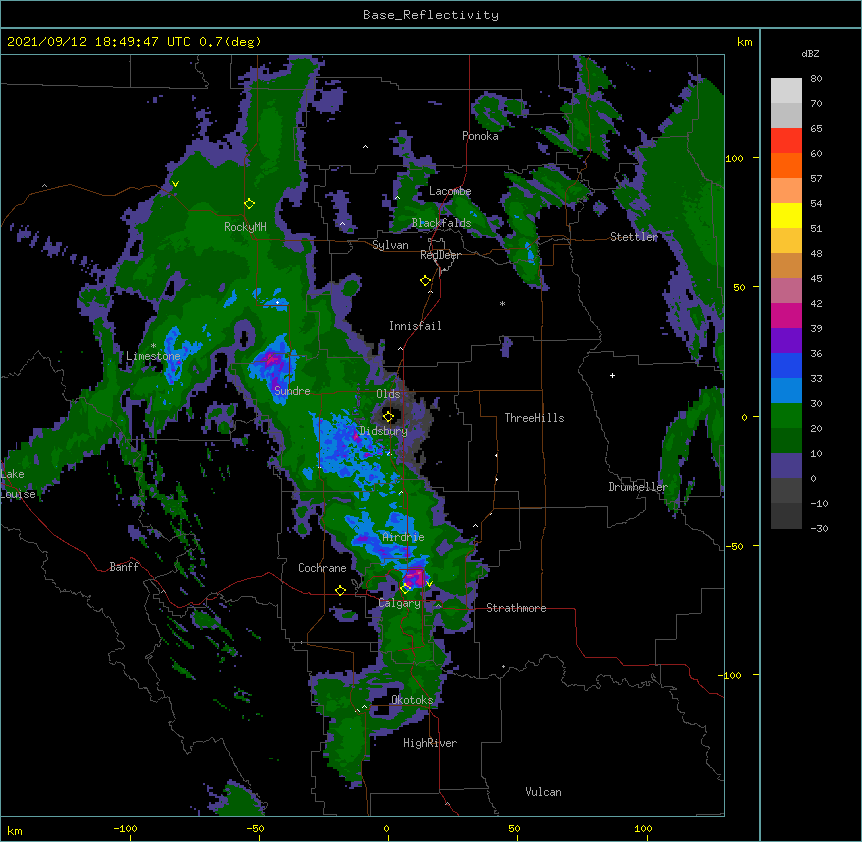The image size is (862, 842).
Task: Click the Airdrie city label
Action: (404, 537)
